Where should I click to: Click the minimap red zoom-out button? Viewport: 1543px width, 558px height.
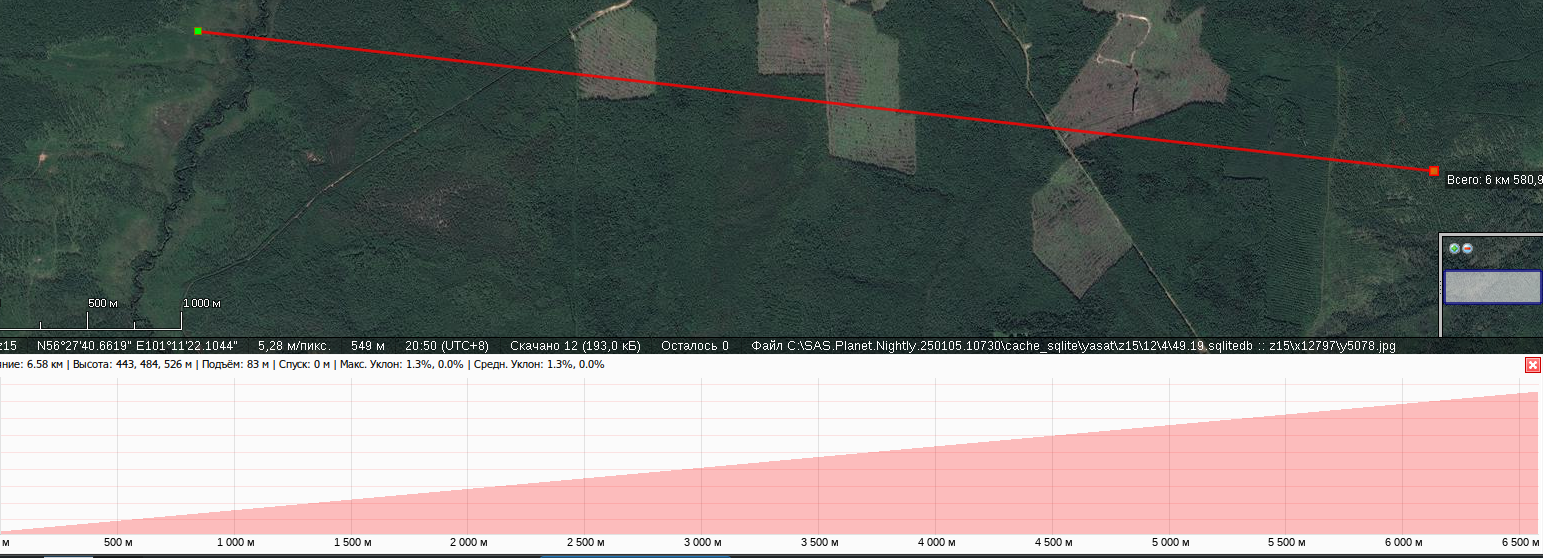(x=1467, y=248)
